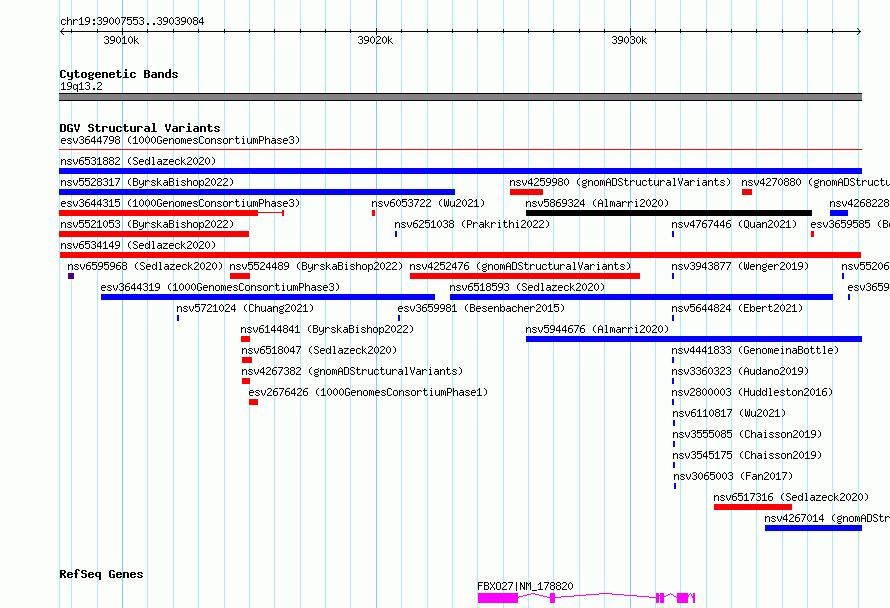Viewport: 890px width, 608px height.
Task: Open esv3644315 (1000GenomesConsortiumPhase3) variant
Action: [x=180, y=203]
